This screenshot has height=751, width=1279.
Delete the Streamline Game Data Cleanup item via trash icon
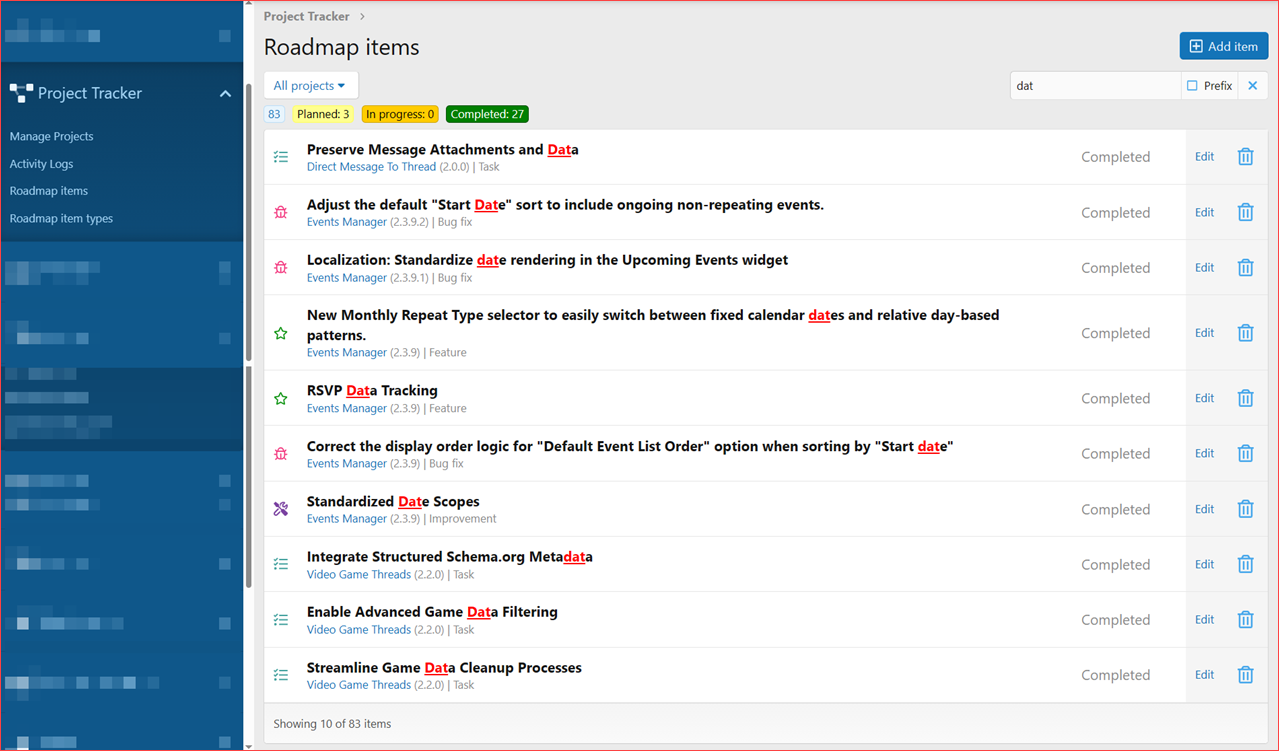click(1245, 674)
